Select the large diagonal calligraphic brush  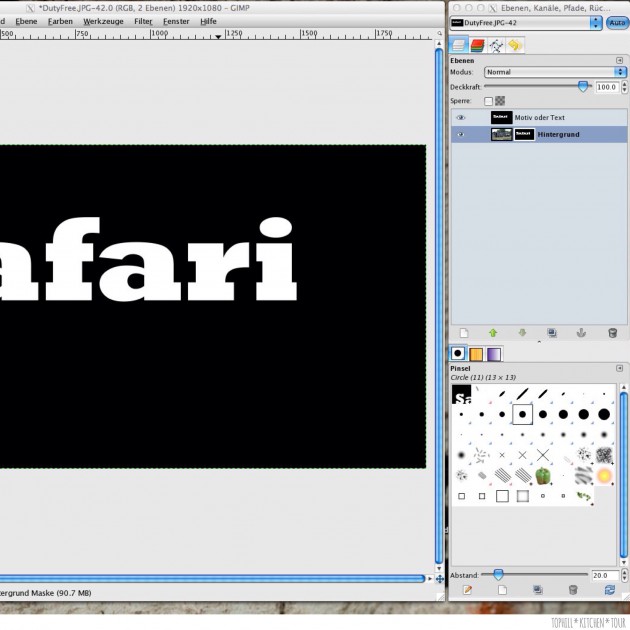pos(522,394)
